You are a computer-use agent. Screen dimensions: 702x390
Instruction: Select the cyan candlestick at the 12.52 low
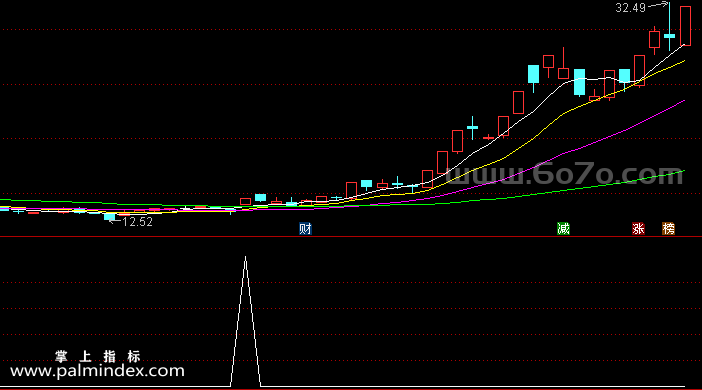[110, 217]
